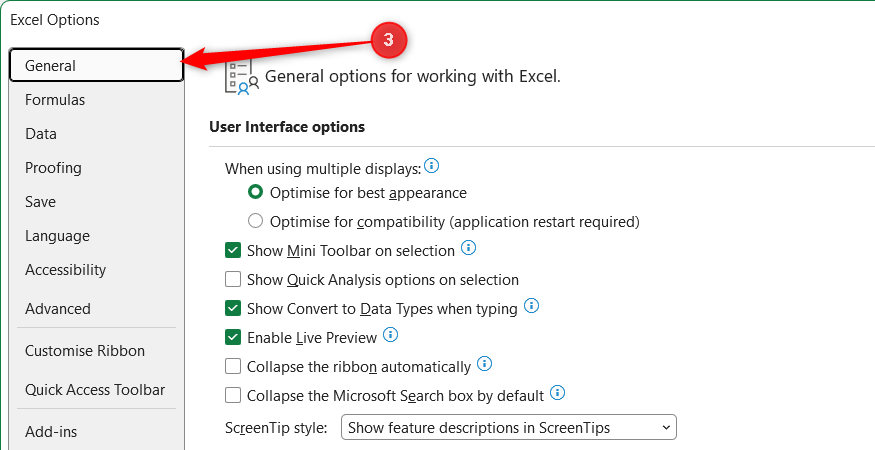This screenshot has width=875, height=450.
Task: Enable Show Quick Analysis options on selection
Action: [x=233, y=280]
